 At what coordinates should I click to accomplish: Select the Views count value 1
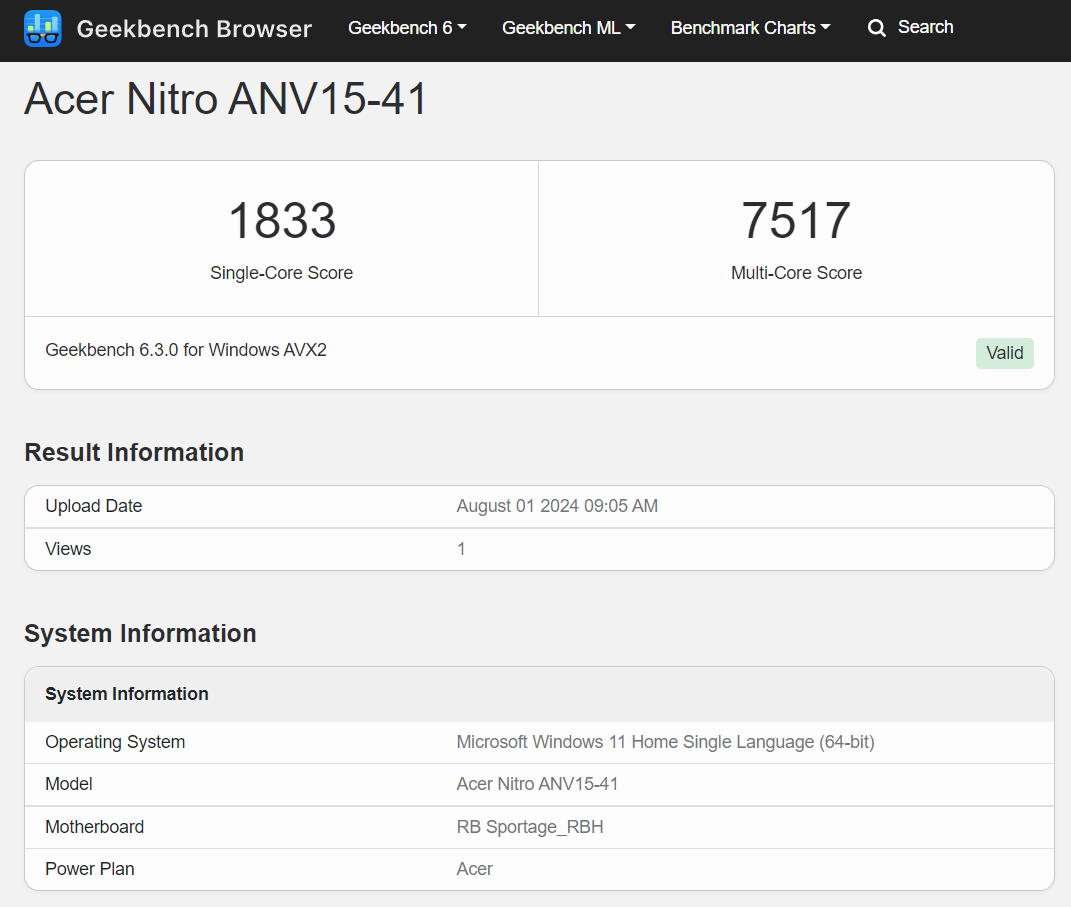coord(461,549)
